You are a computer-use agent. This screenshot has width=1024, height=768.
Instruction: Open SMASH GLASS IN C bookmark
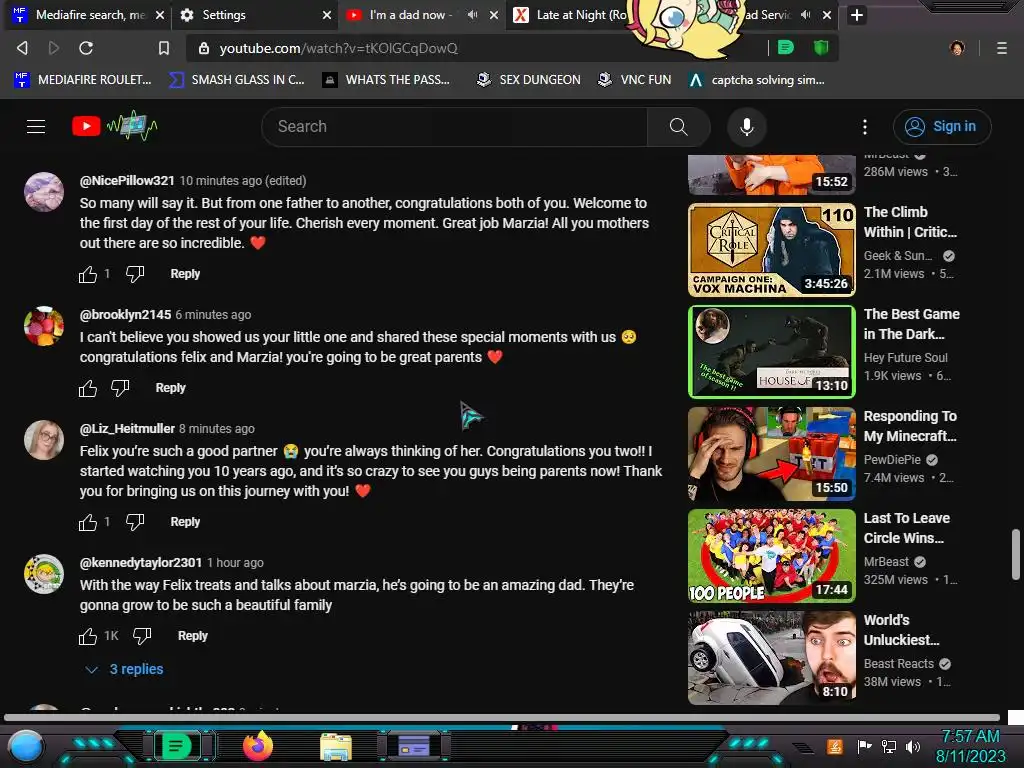coord(236,80)
